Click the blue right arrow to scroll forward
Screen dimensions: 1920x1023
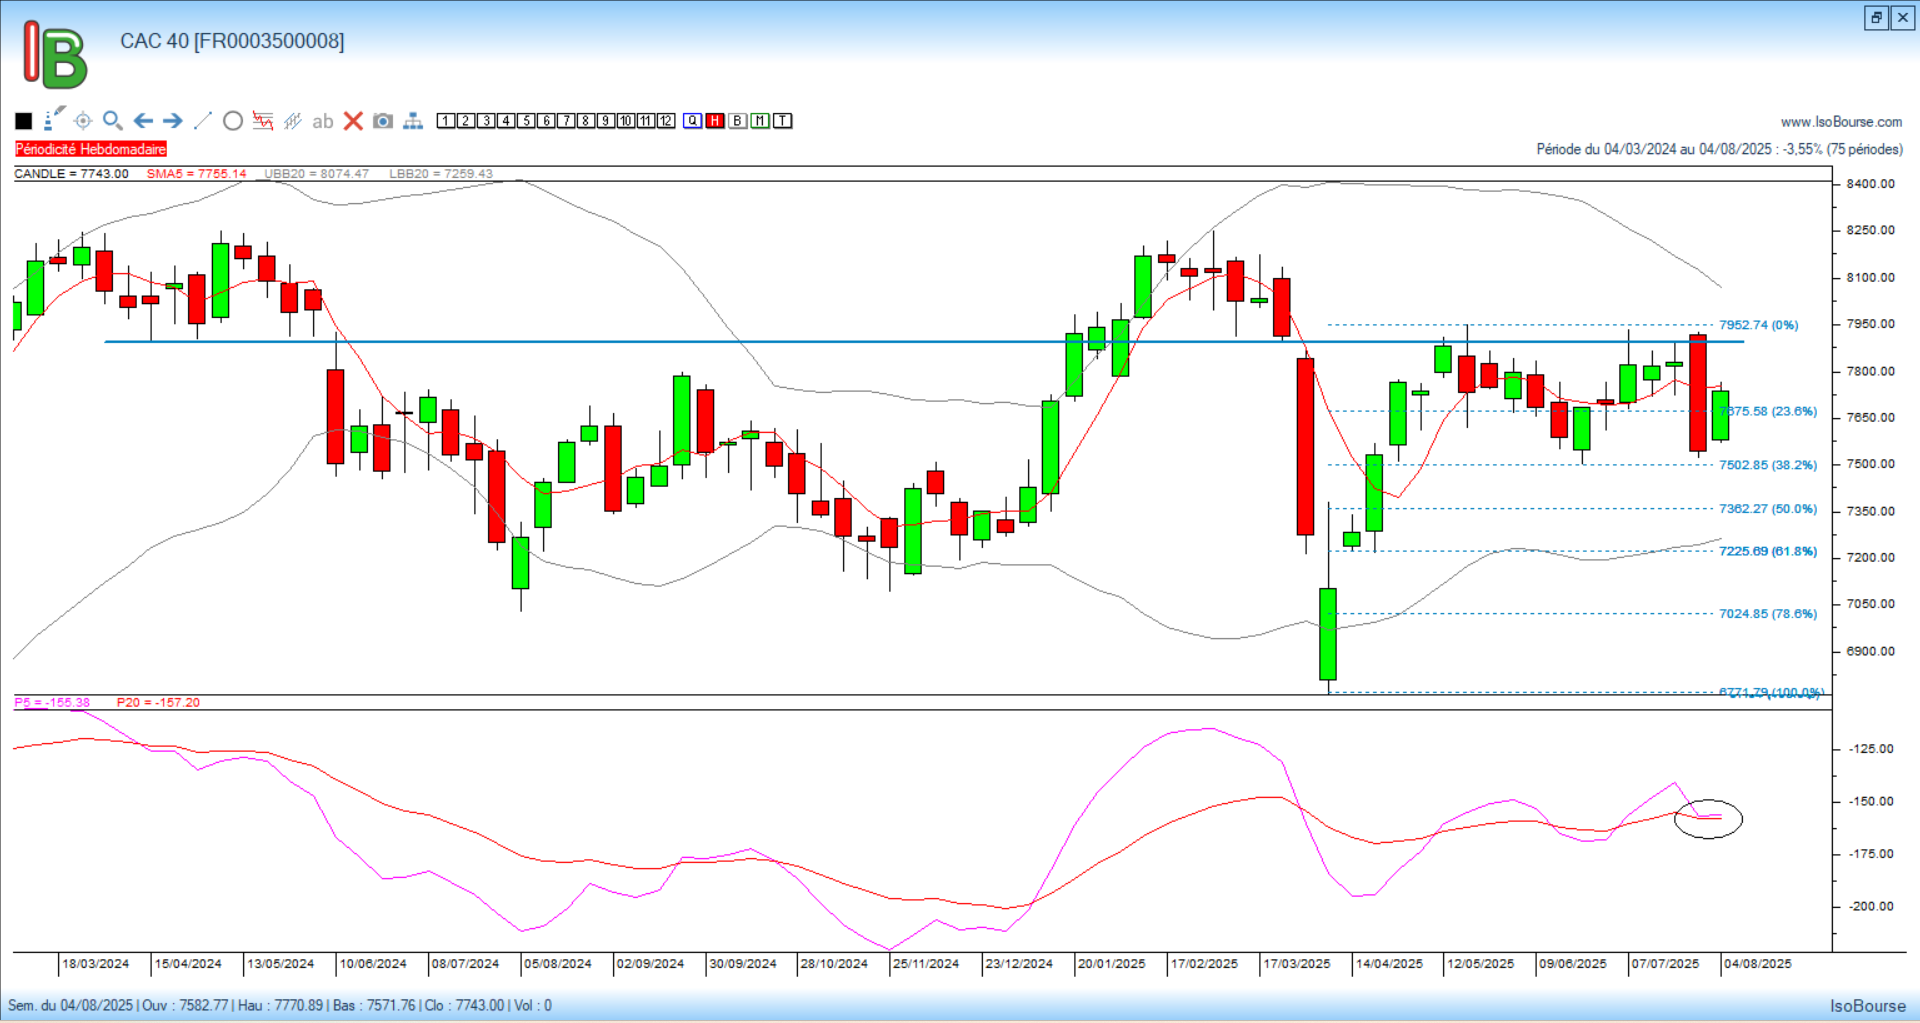[173, 121]
